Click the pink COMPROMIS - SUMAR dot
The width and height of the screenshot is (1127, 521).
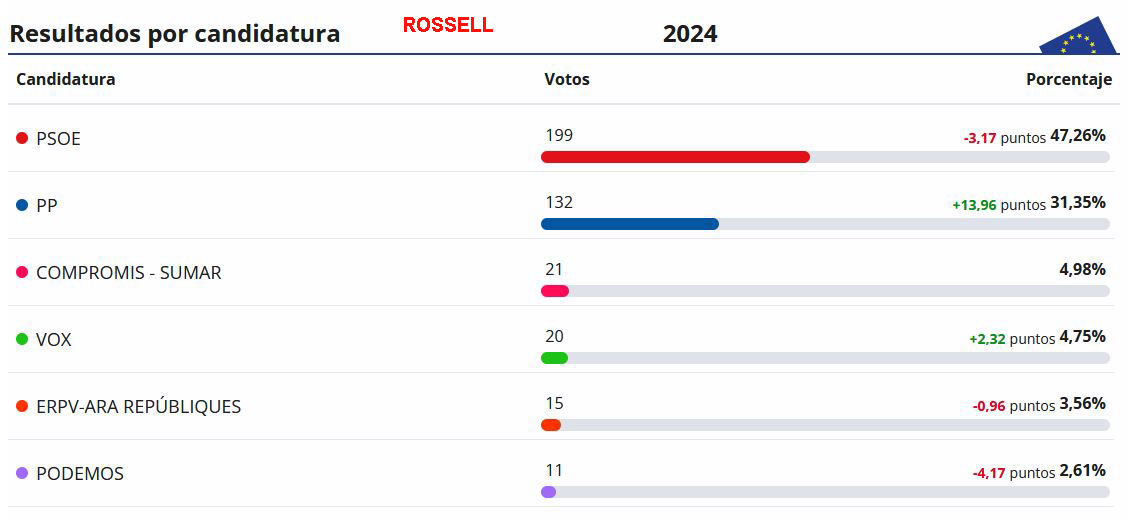click(x=22, y=273)
